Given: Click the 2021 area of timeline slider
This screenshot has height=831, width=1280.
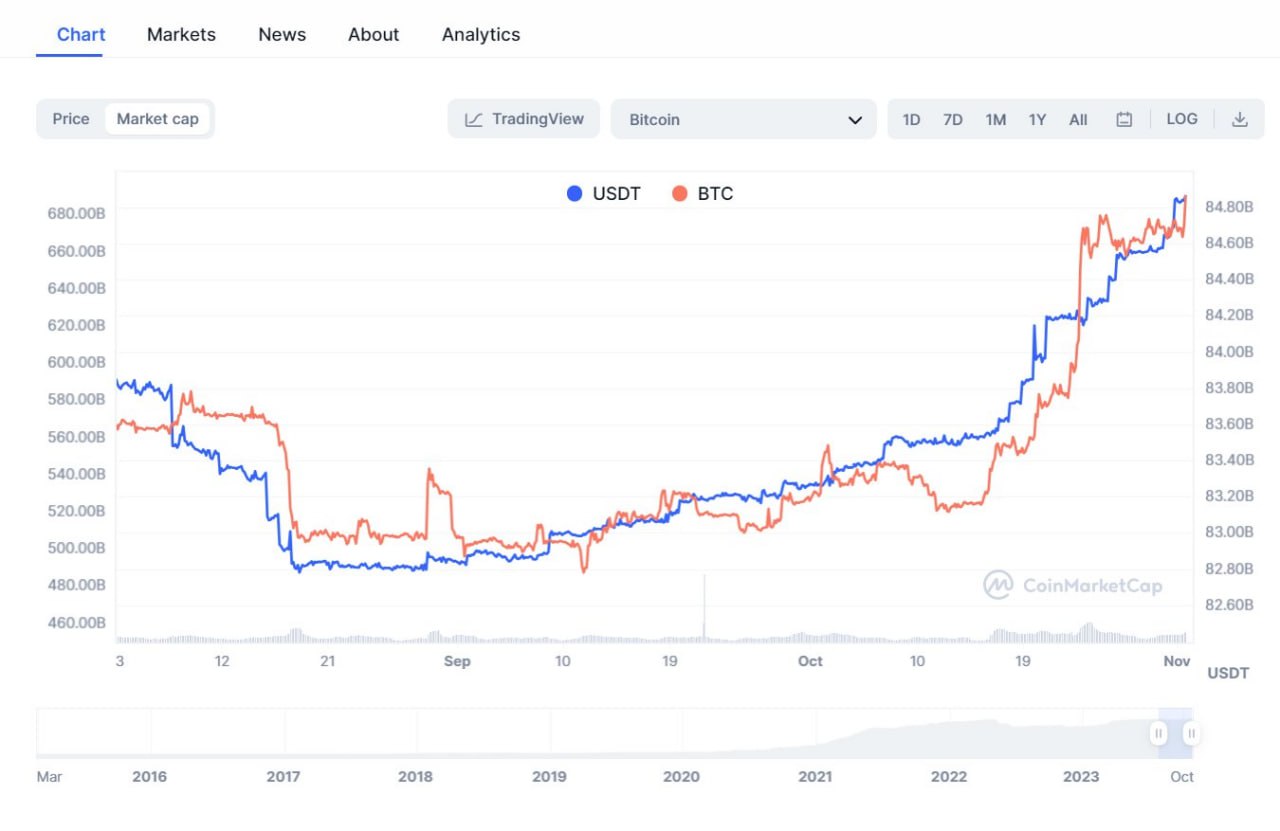Looking at the screenshot, I should click(x=815, y=740).
